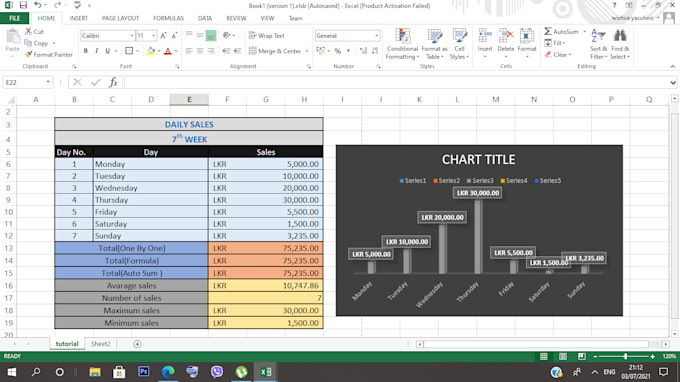This screenshot has width=680, height=382.
Task: Click Merge & Center
Action: click(275, 51)
